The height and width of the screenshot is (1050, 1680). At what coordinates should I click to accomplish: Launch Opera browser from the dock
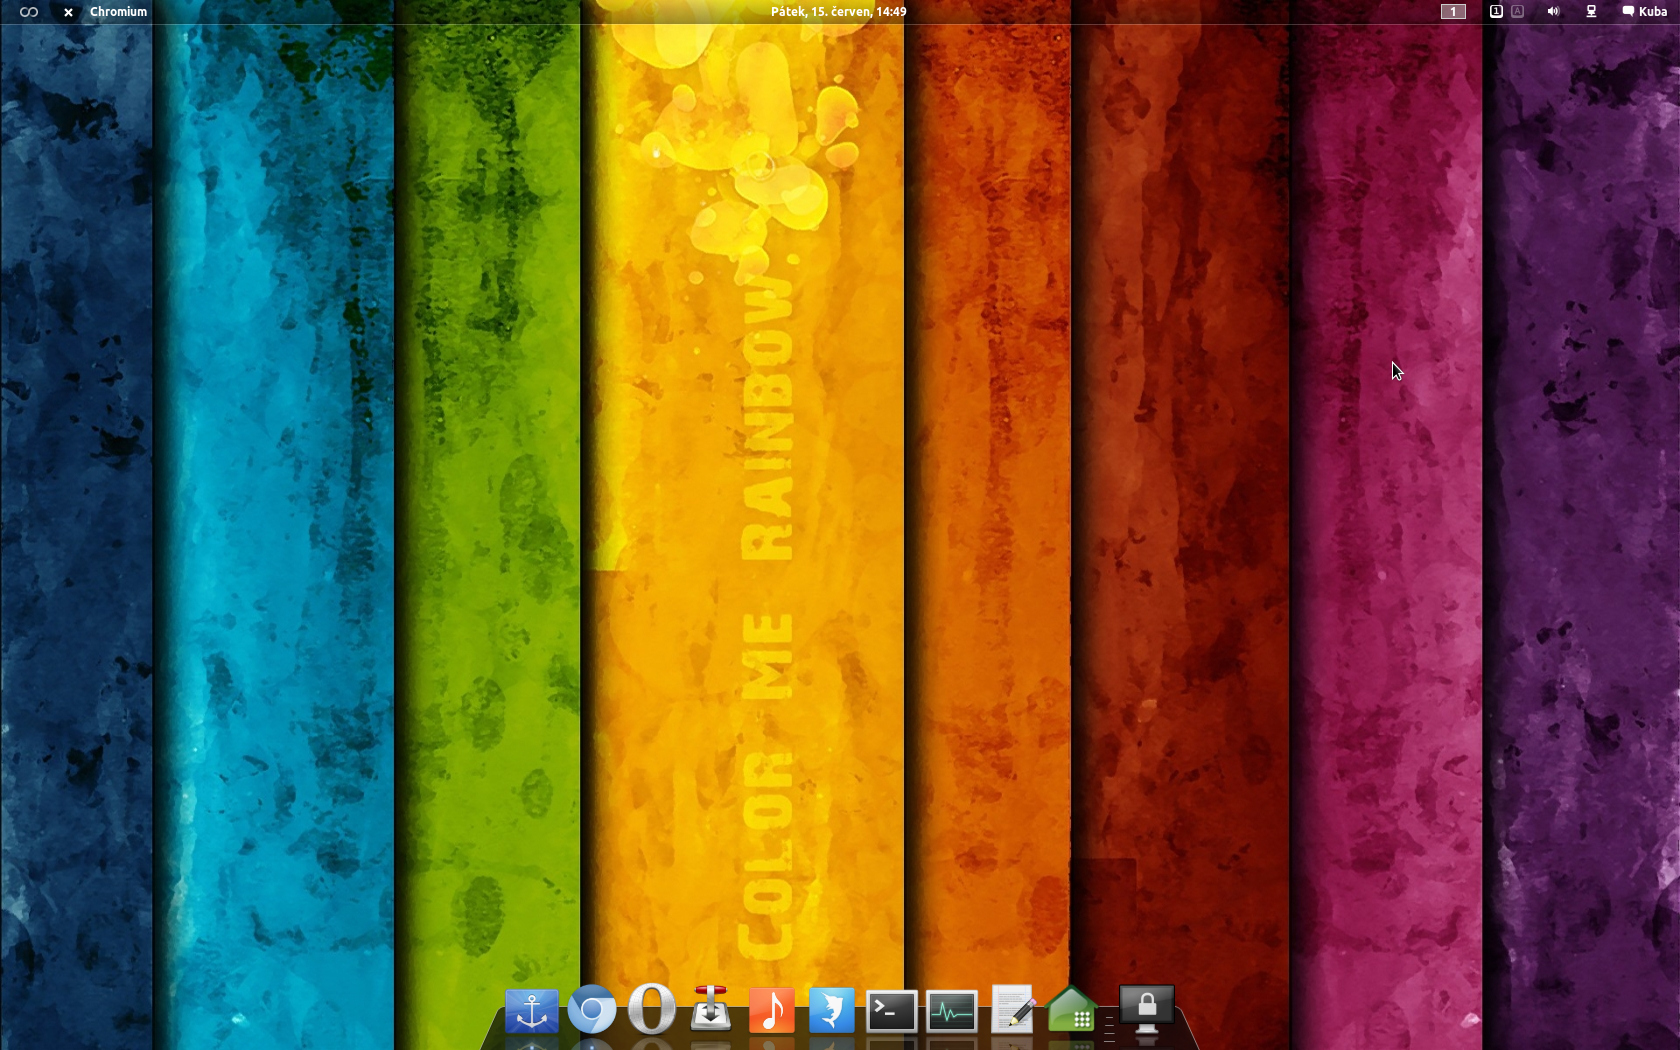point(652,1009)
